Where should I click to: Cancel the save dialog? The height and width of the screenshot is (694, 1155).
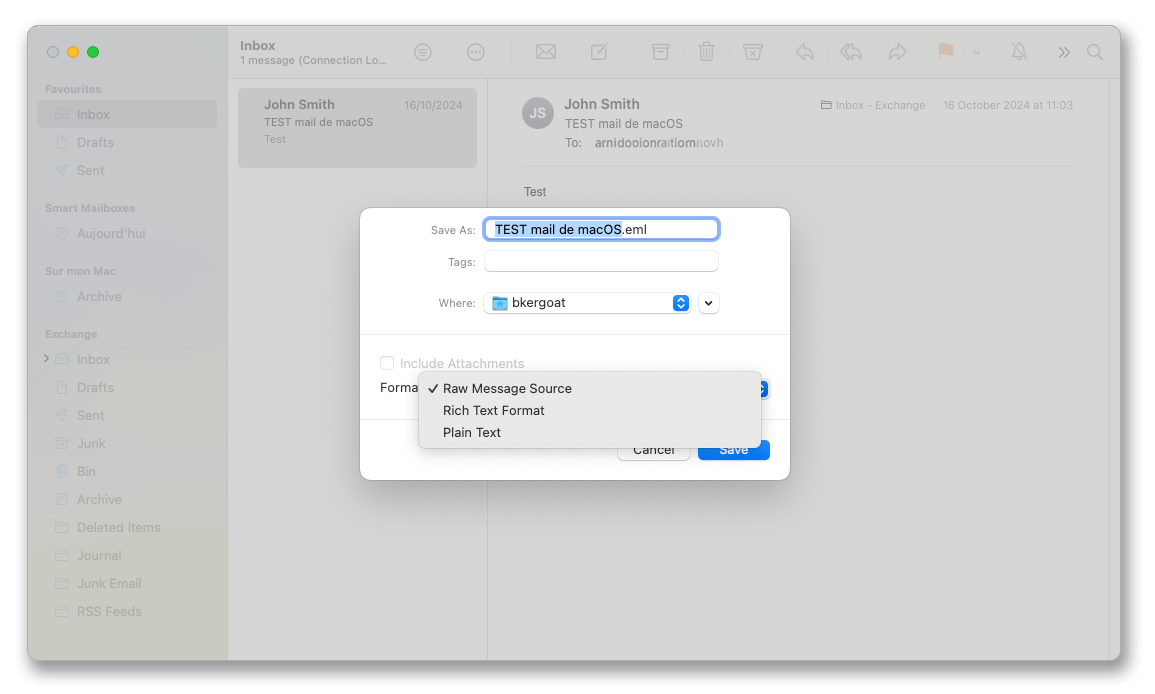click(653, 449)
